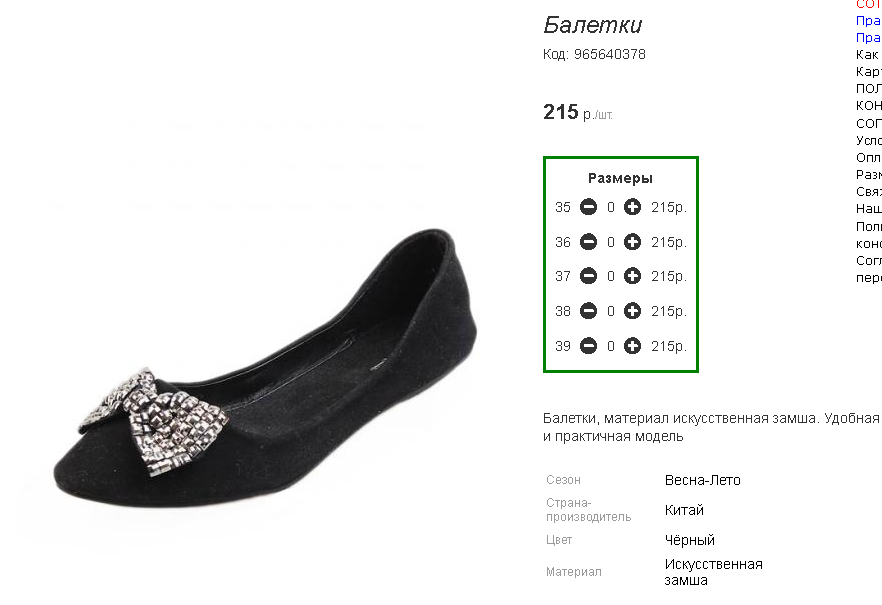Open the second blue link in right sidebar
882x605 pixels.
coord(868,37)
